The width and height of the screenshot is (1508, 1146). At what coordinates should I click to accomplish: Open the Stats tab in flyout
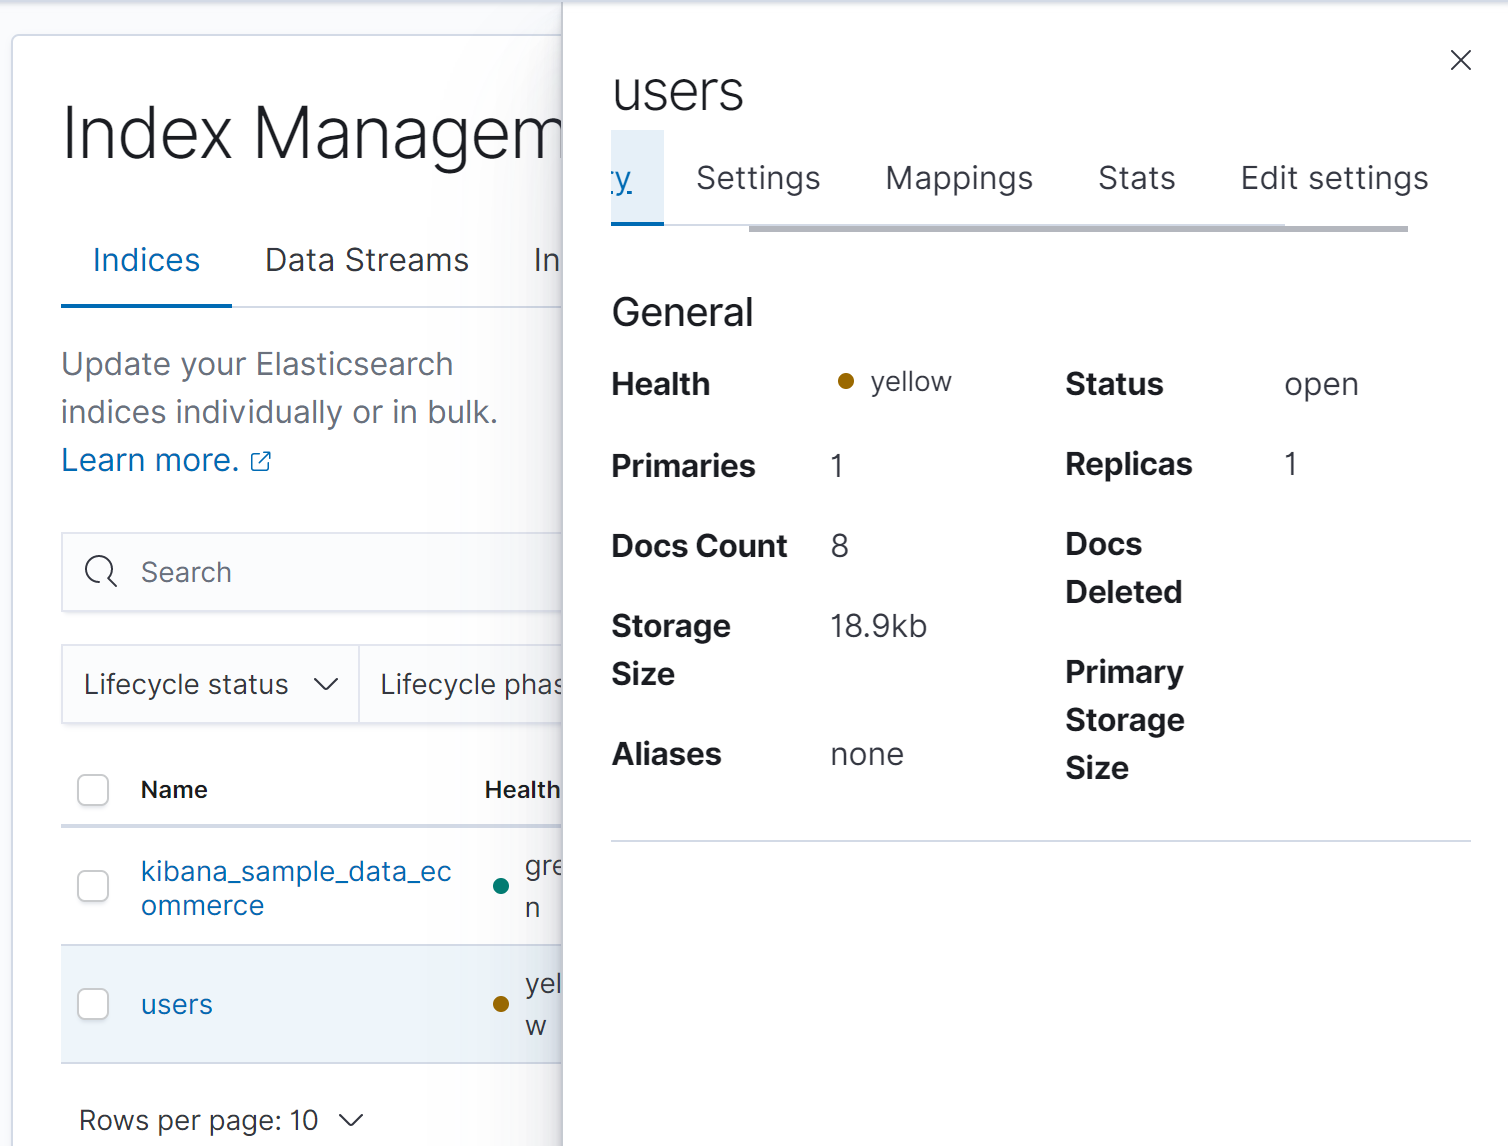(1136, 178)
